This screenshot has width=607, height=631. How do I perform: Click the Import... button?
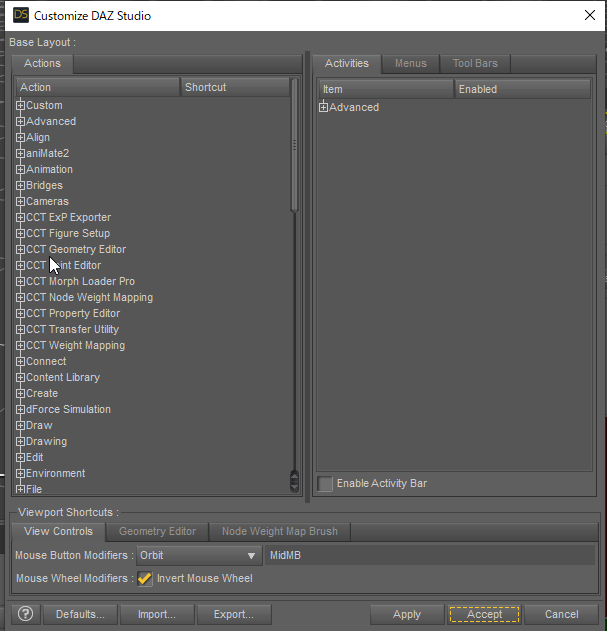point(157,614)
